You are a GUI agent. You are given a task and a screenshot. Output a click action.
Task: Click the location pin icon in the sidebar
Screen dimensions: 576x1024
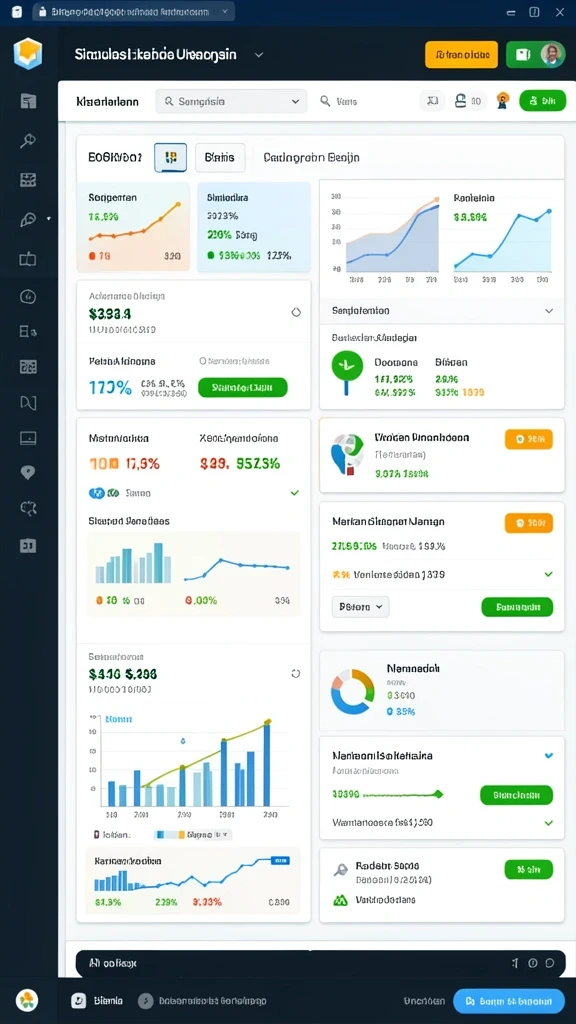tap(28, 473)
